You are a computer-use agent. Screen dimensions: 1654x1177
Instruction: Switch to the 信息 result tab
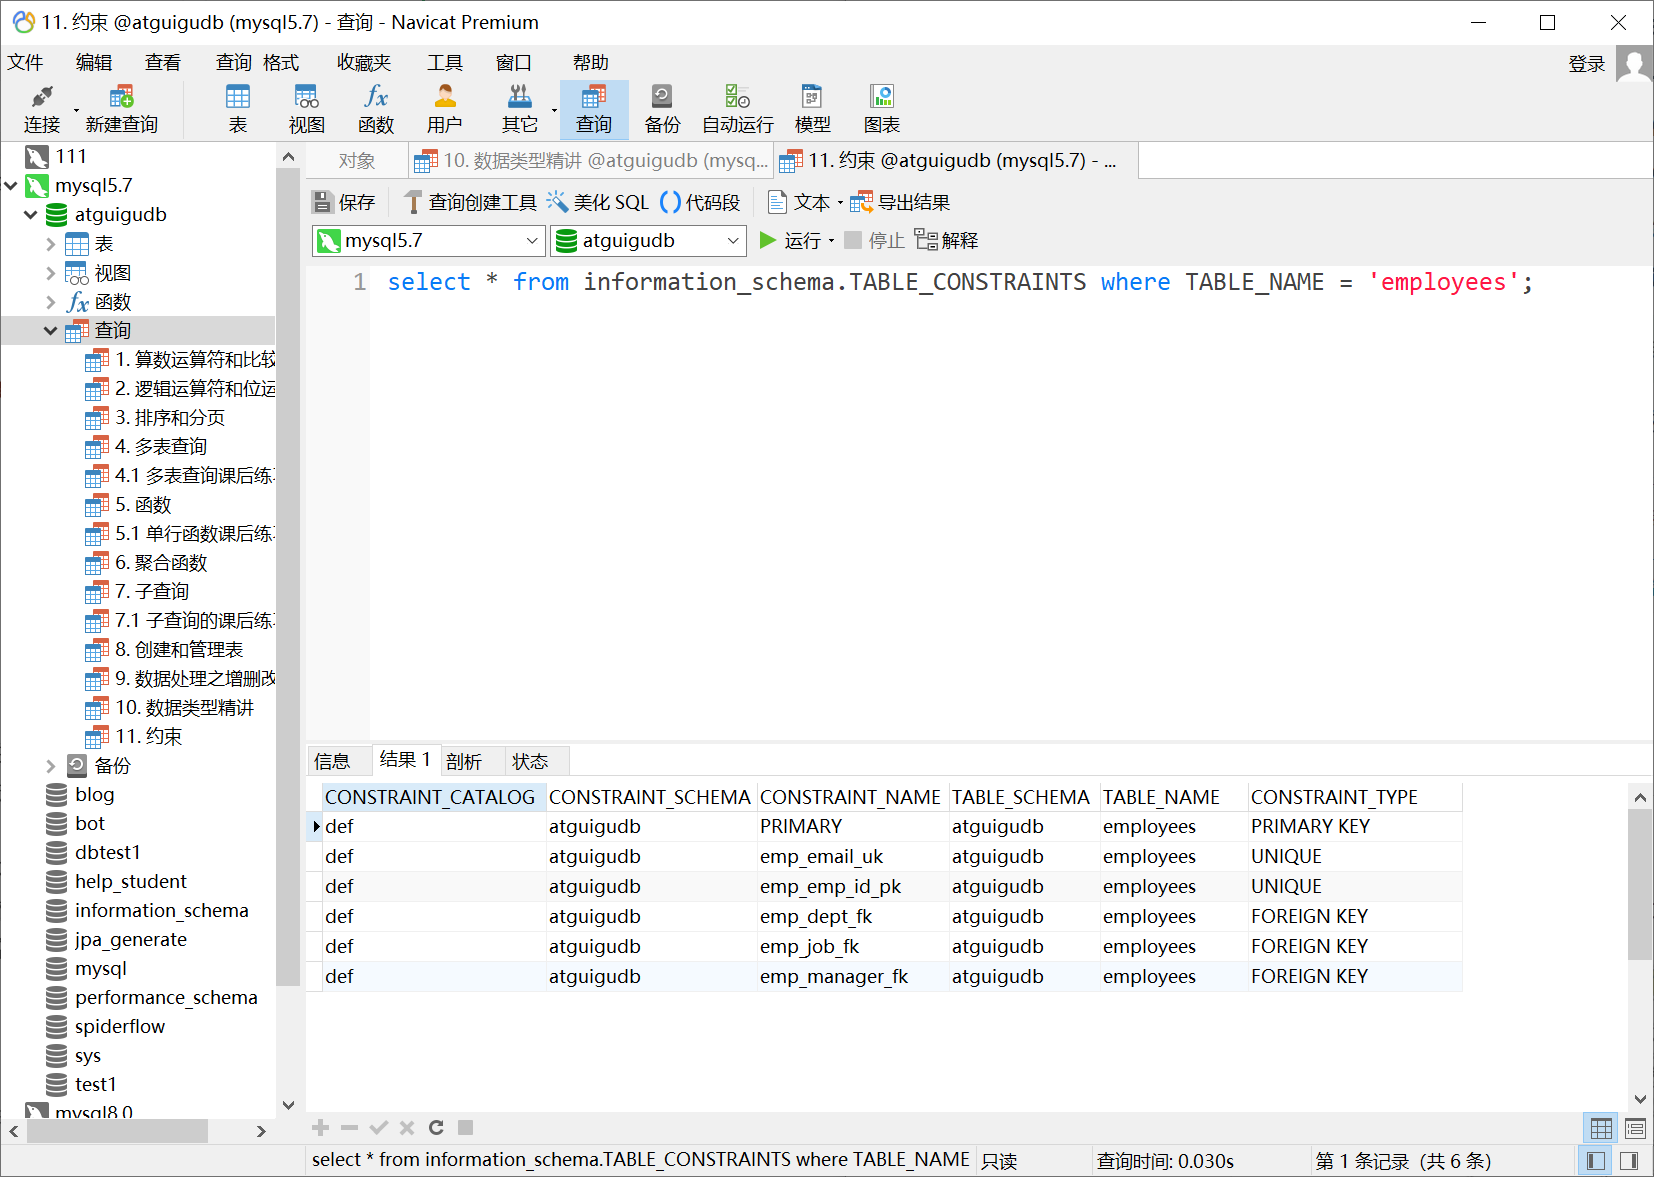coord(332,762)
